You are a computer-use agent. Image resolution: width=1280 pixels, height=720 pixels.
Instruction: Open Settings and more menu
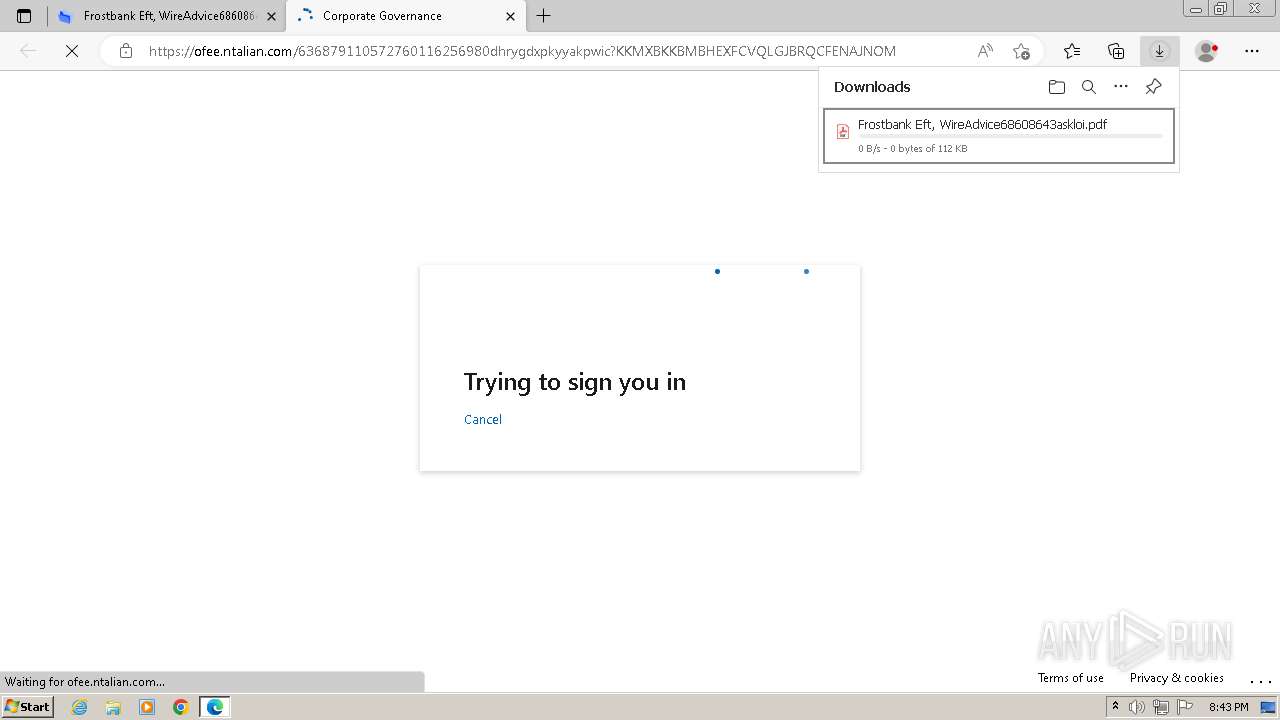(1252, 51)
